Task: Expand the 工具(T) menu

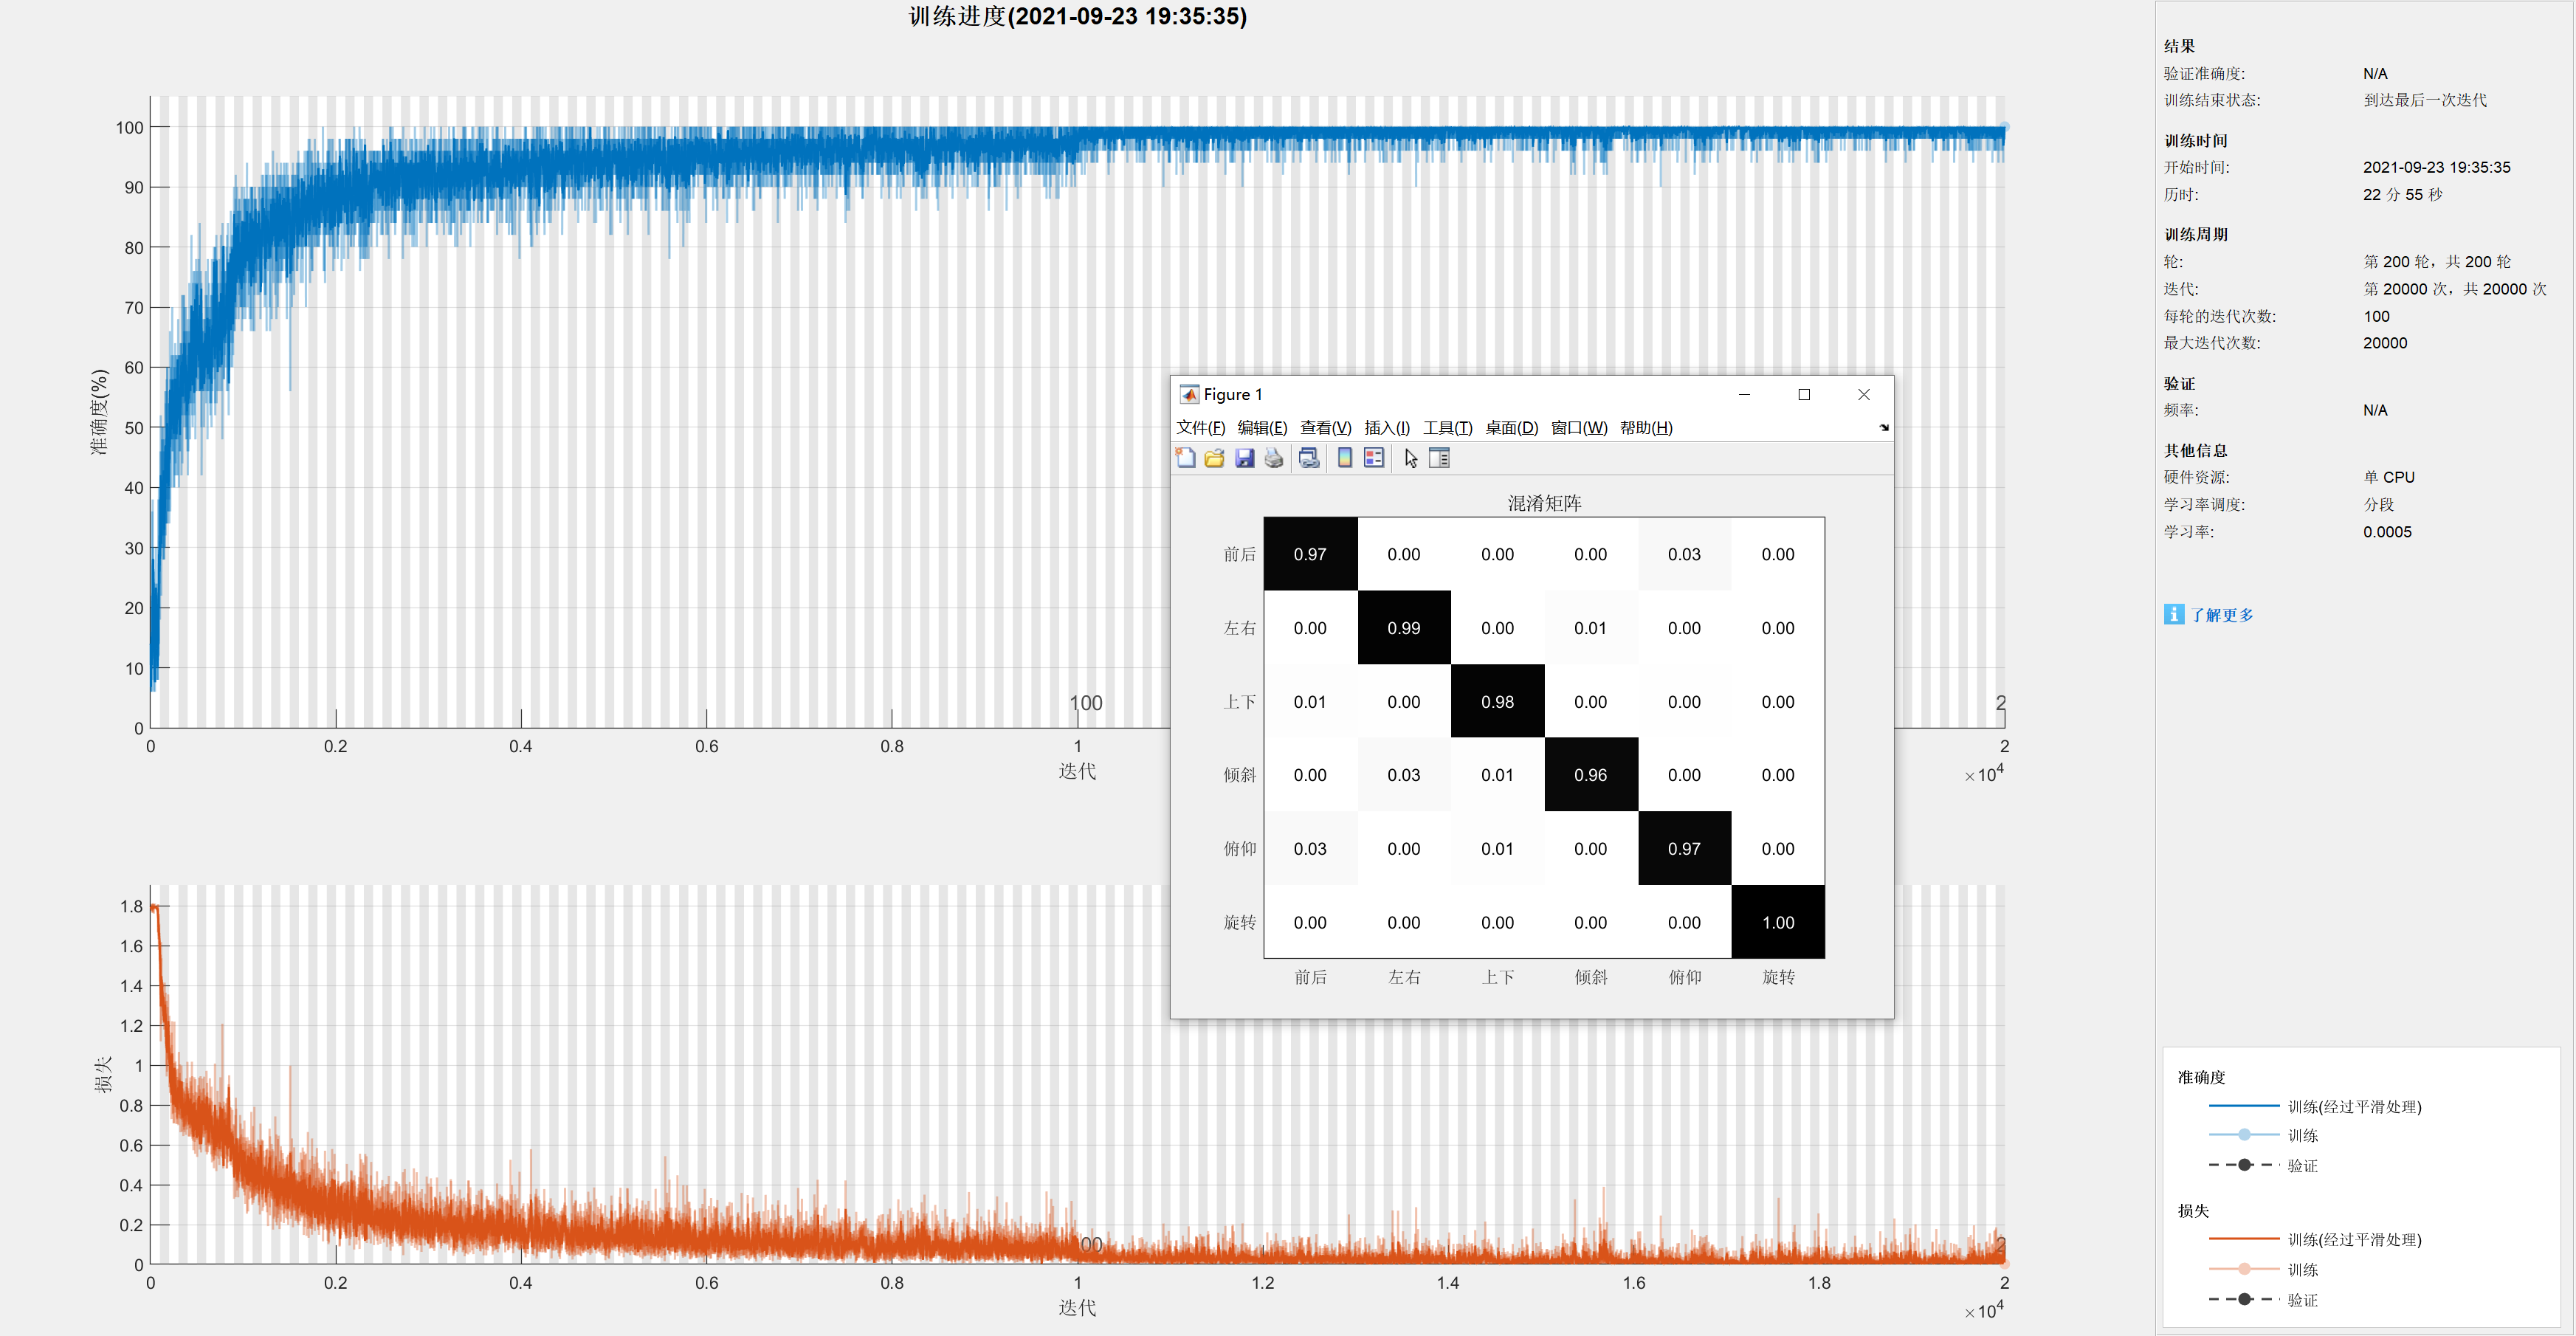Action: [1447, 428]
